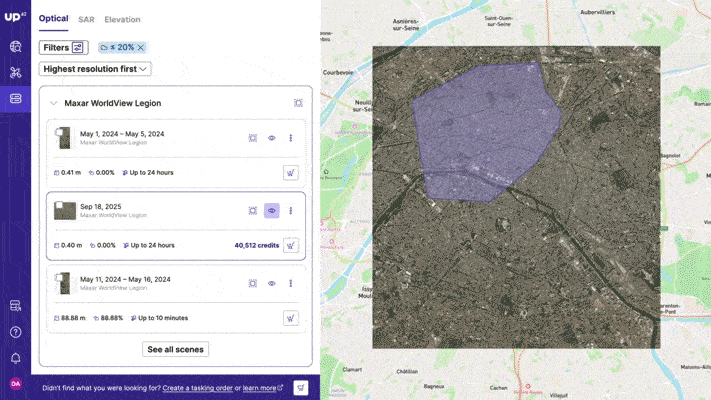The image size is (711, 400).
Task: Toggle preview of May 11, 2024 scene
Action: pos(272,283)
